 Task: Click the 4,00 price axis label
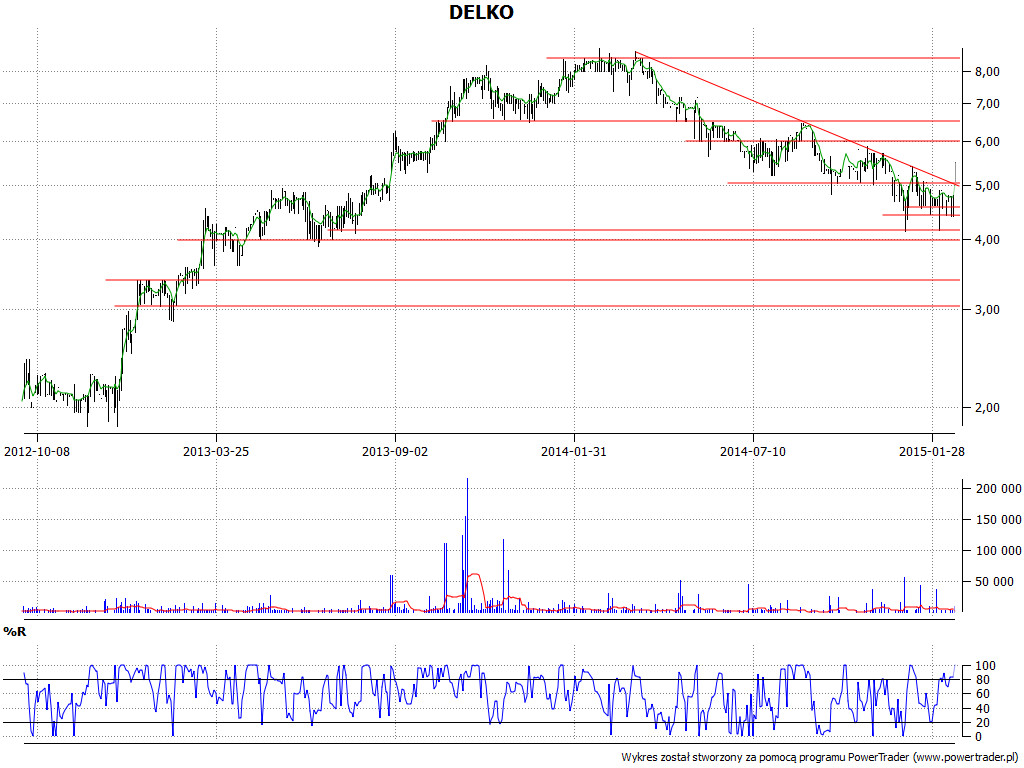click(987, 240)
